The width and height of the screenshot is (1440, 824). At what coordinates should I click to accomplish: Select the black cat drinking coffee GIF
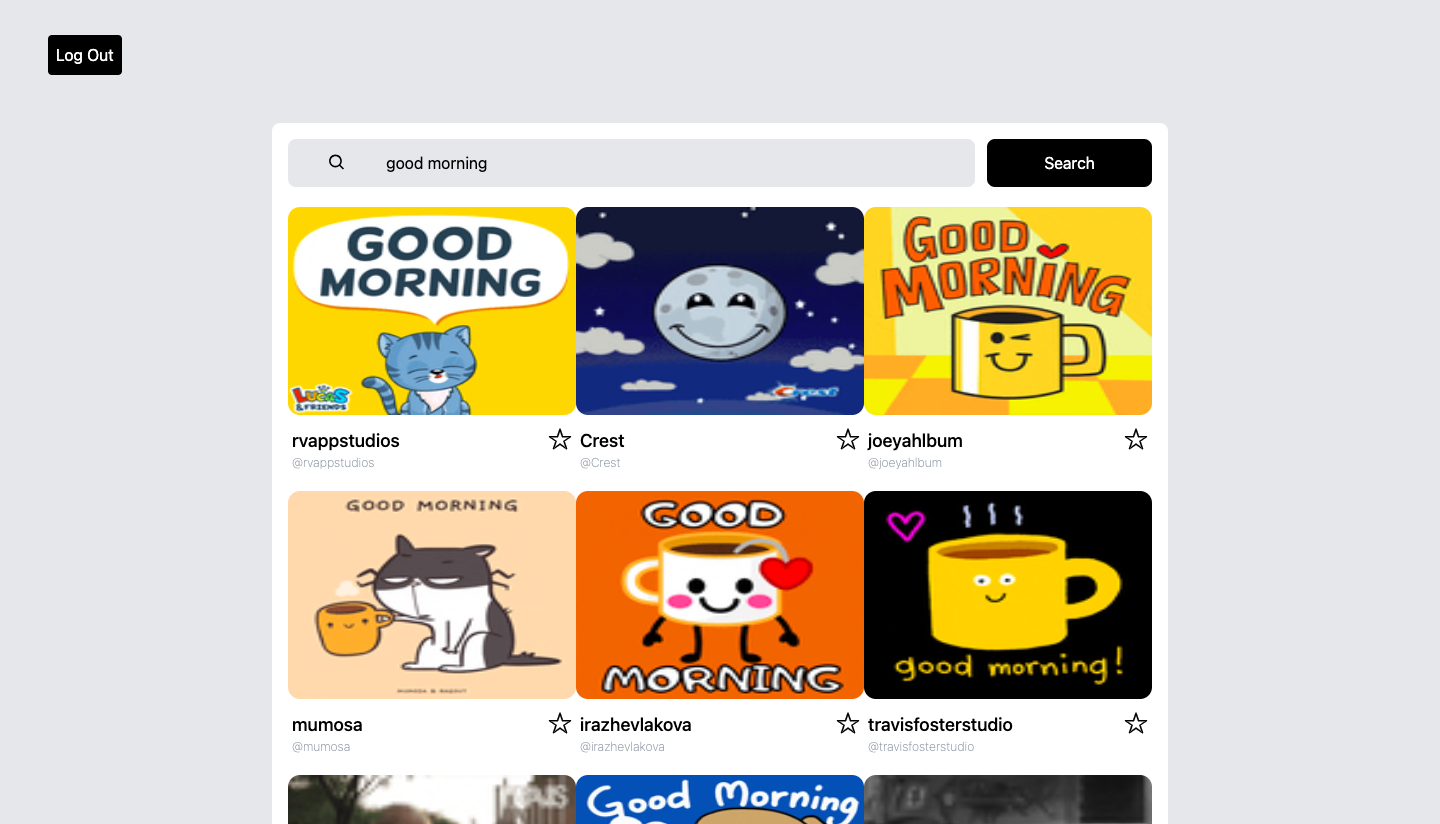431,594
